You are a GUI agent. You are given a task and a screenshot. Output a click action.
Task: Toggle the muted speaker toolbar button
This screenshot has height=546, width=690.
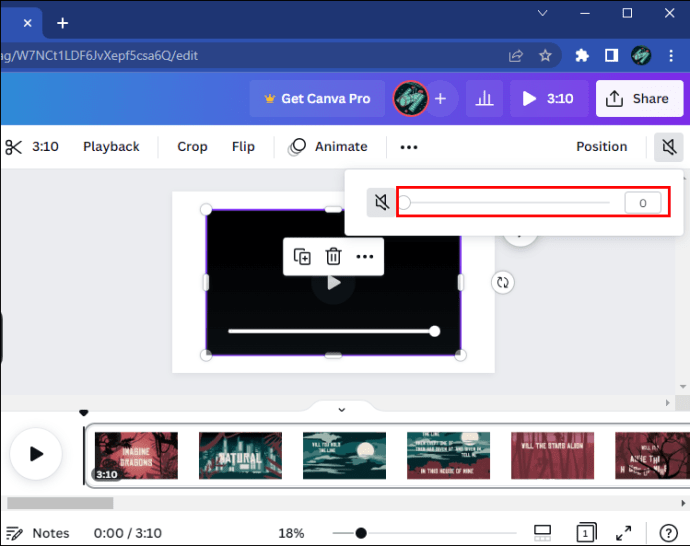click(668, 147)
